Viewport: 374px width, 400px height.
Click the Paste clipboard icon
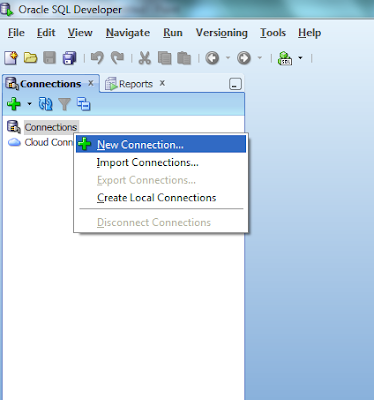point(184,58)
